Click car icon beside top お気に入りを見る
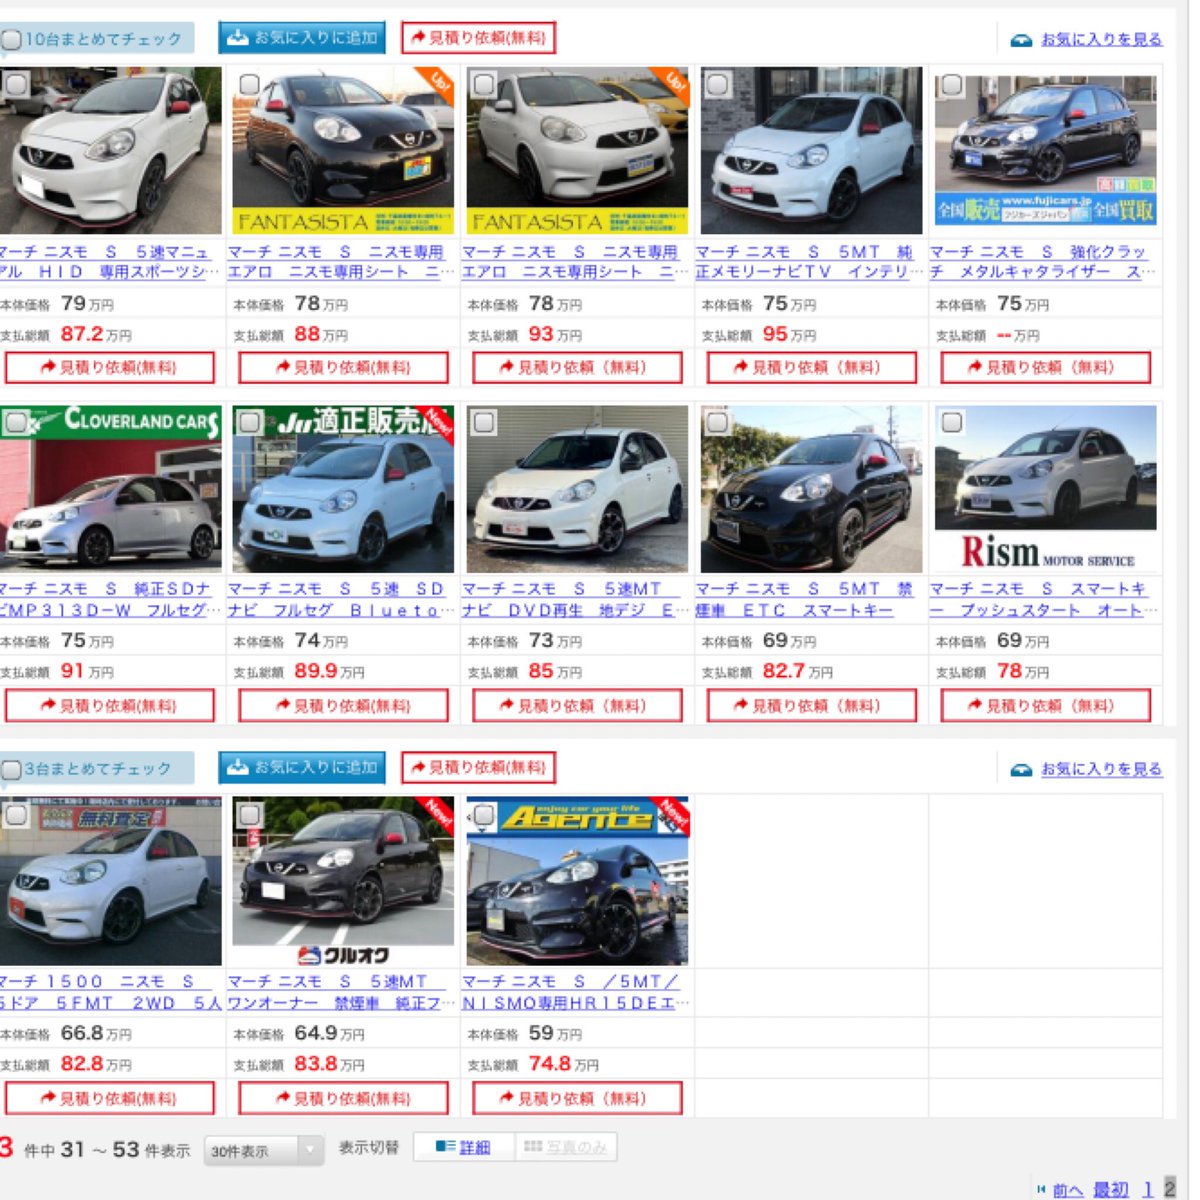Screen dimensions: 1200x1200 [1021, 40]
